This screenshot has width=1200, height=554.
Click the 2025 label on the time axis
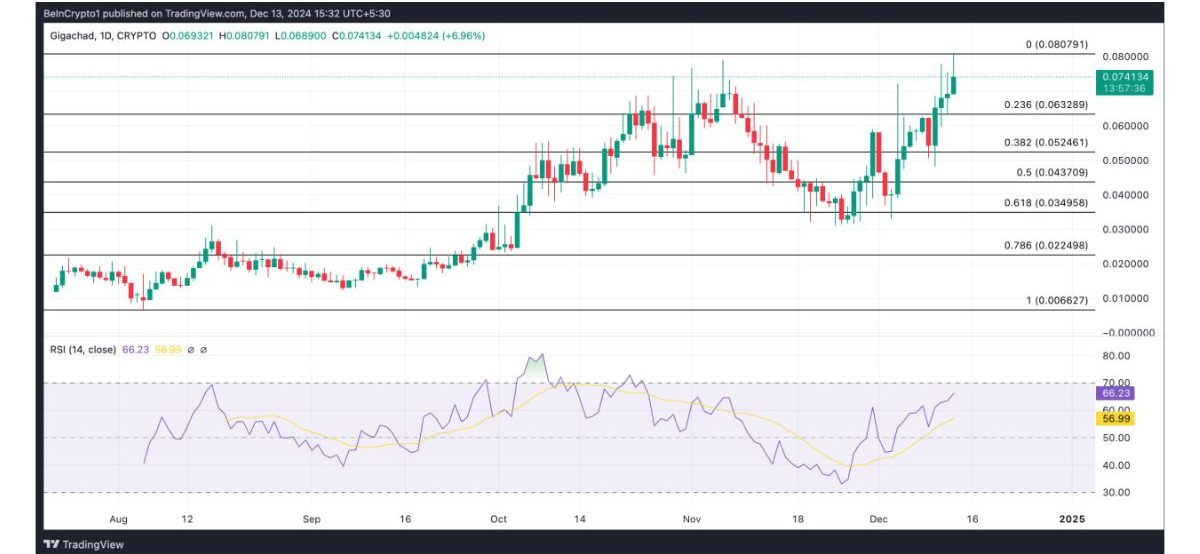[1071, 519]
